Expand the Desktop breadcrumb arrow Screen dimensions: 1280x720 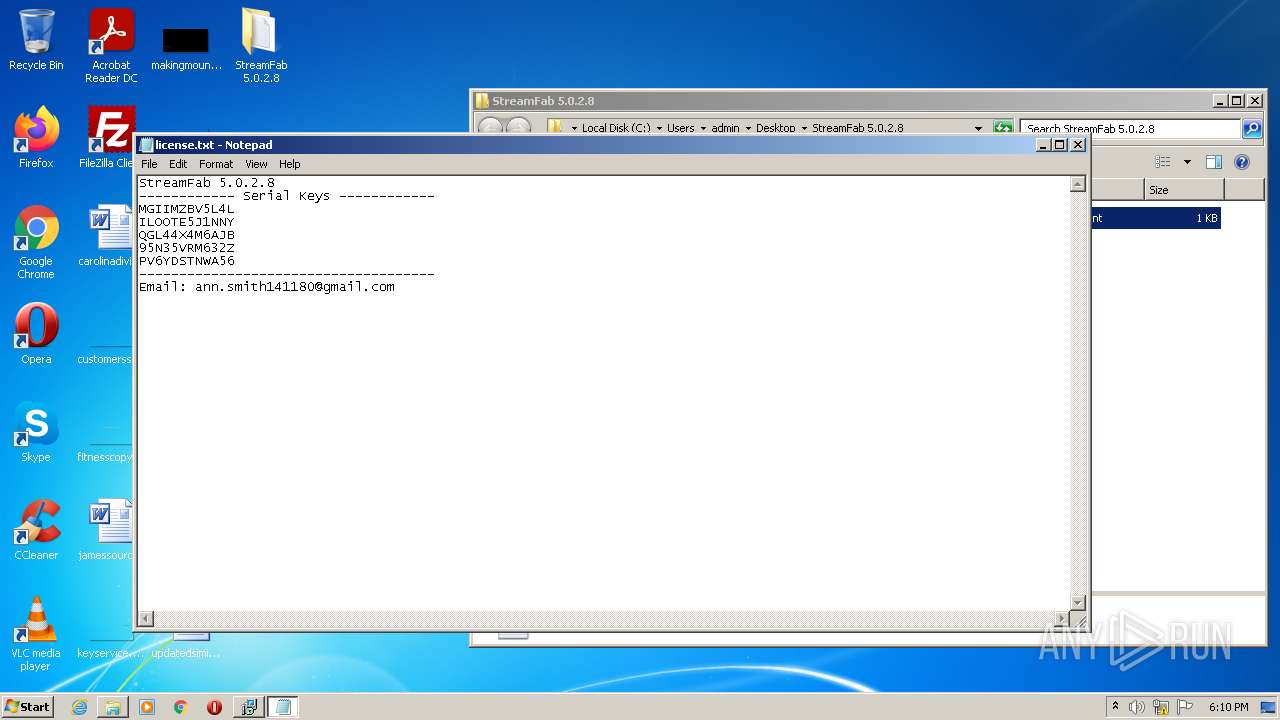pyautogui.click(x=804, y=128)
